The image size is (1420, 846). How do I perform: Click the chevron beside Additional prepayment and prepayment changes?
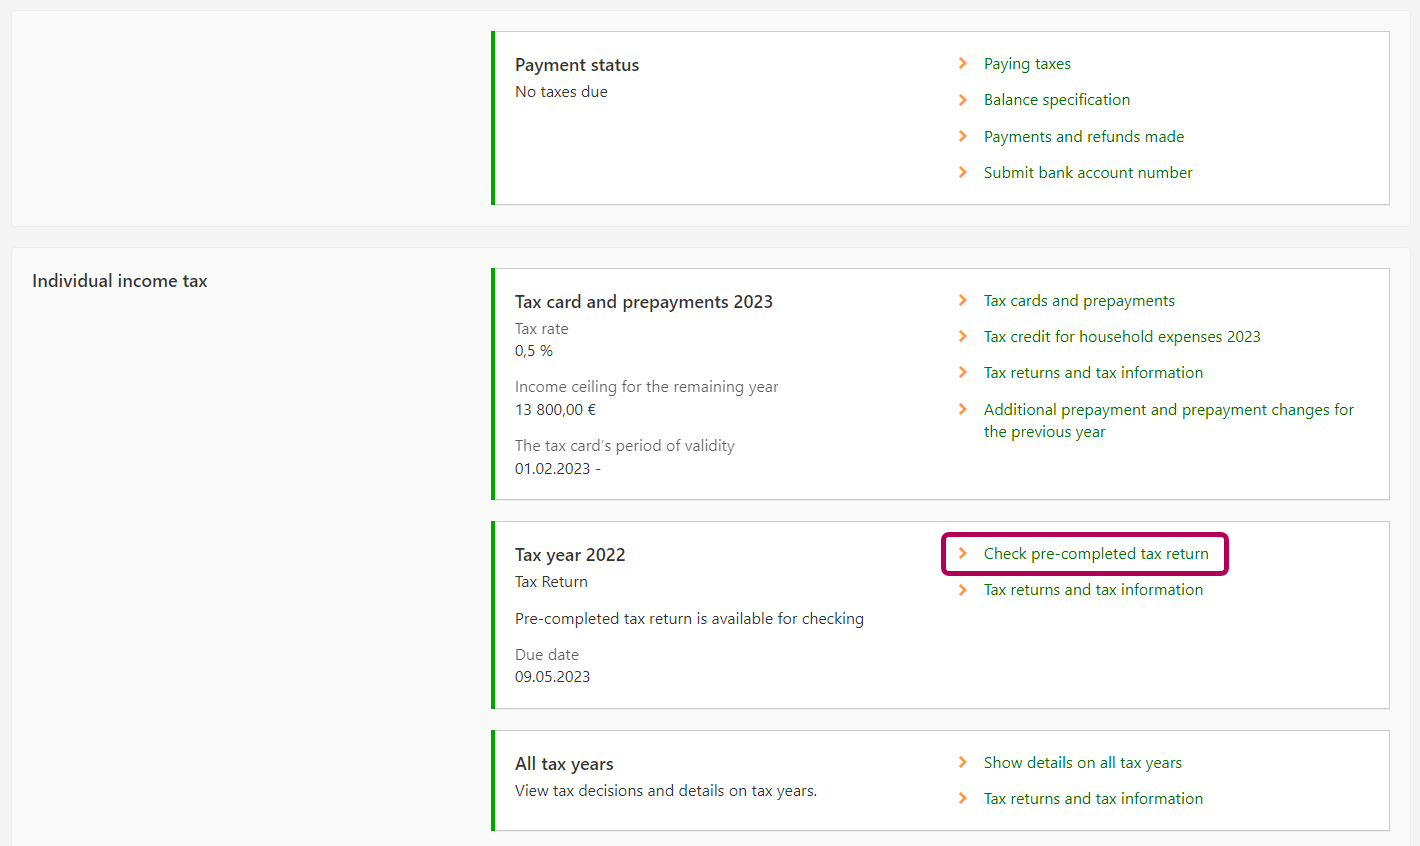[962, 409]
